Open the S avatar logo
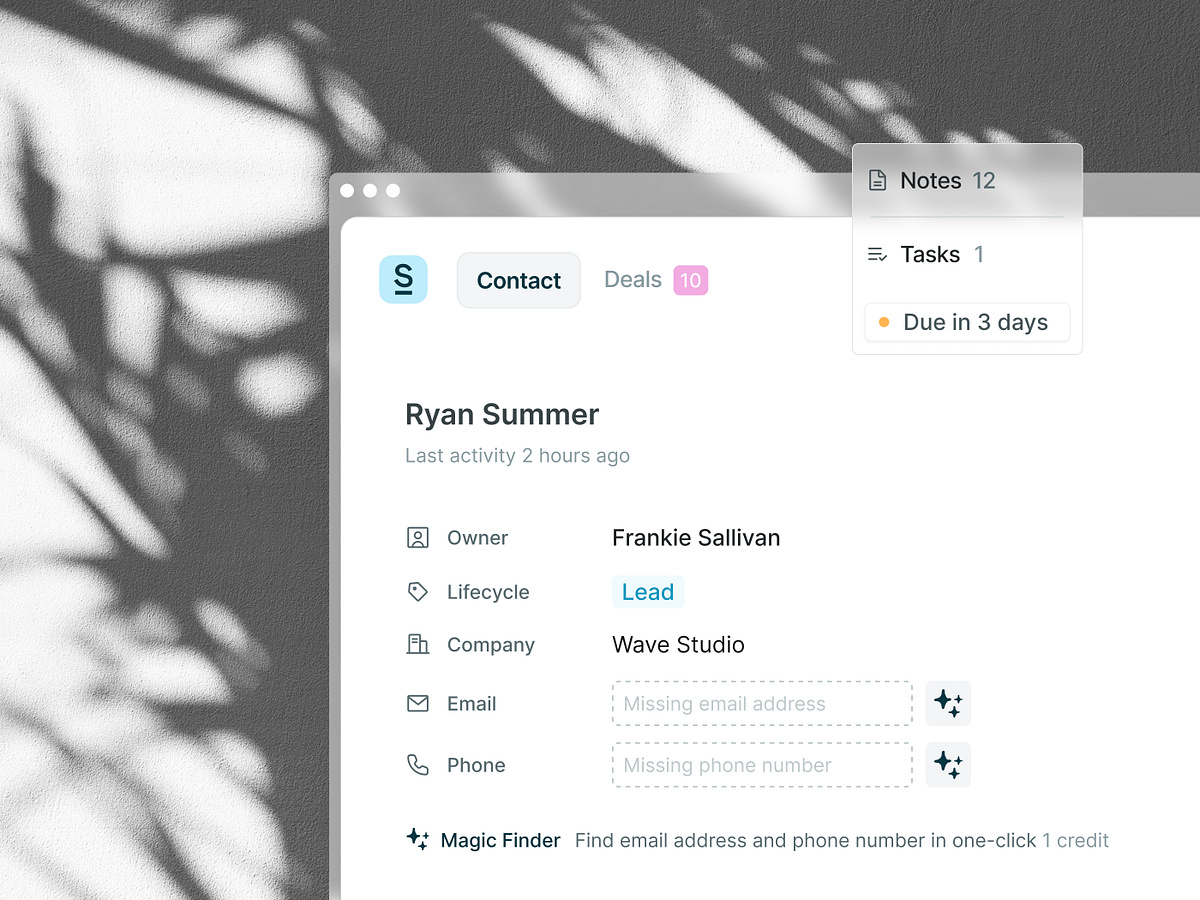 click(403, 280)
